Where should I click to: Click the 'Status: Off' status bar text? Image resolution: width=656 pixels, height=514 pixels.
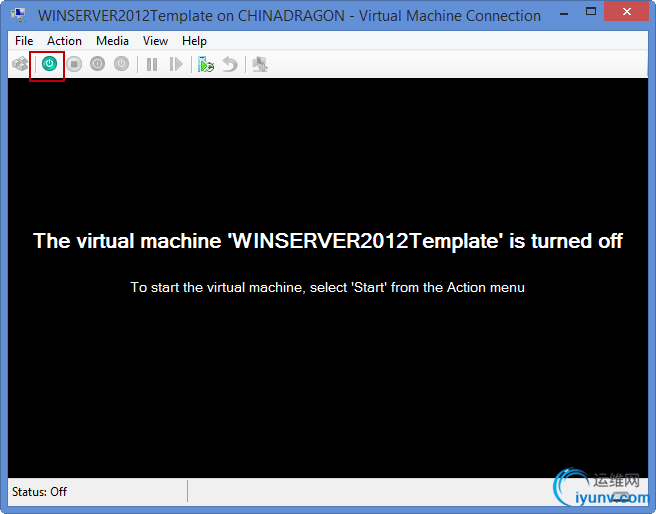click(39, 491)
